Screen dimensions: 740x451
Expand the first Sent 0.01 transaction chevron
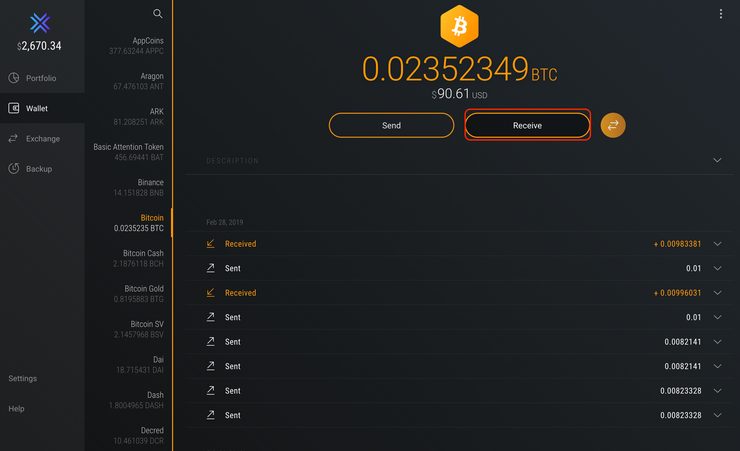click(x=717, y=268)
